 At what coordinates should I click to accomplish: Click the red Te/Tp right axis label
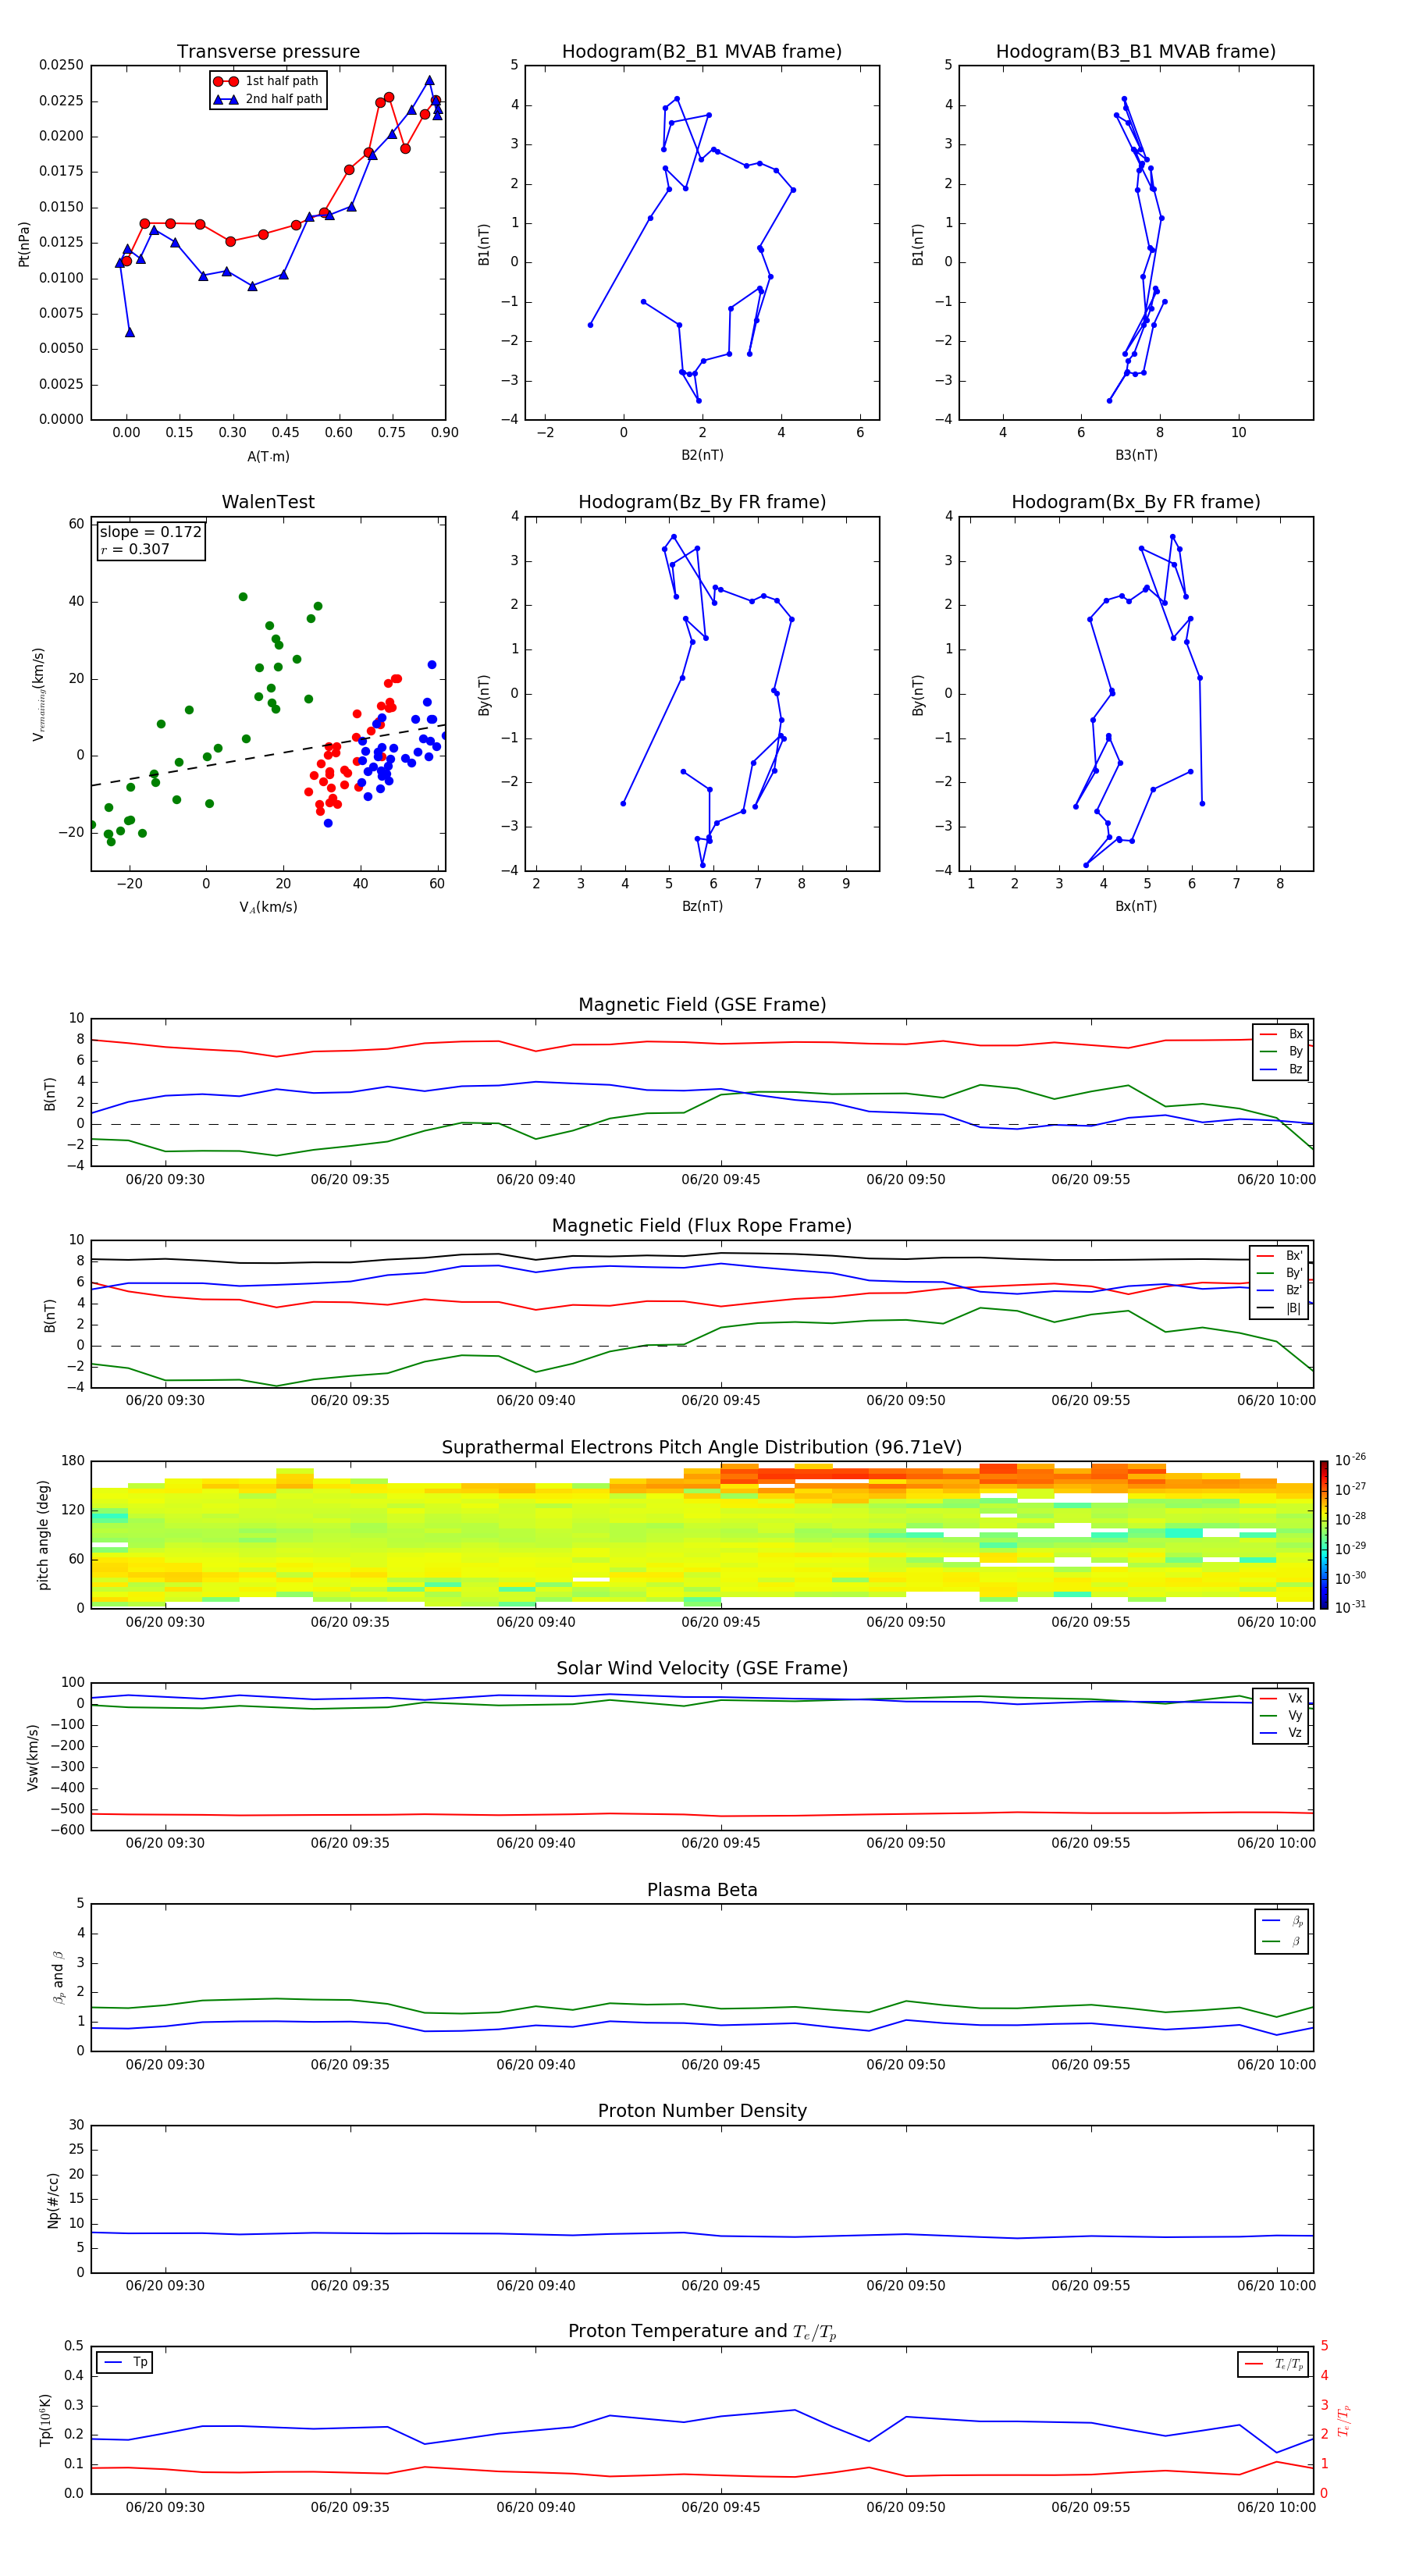click(1344, 2420)
